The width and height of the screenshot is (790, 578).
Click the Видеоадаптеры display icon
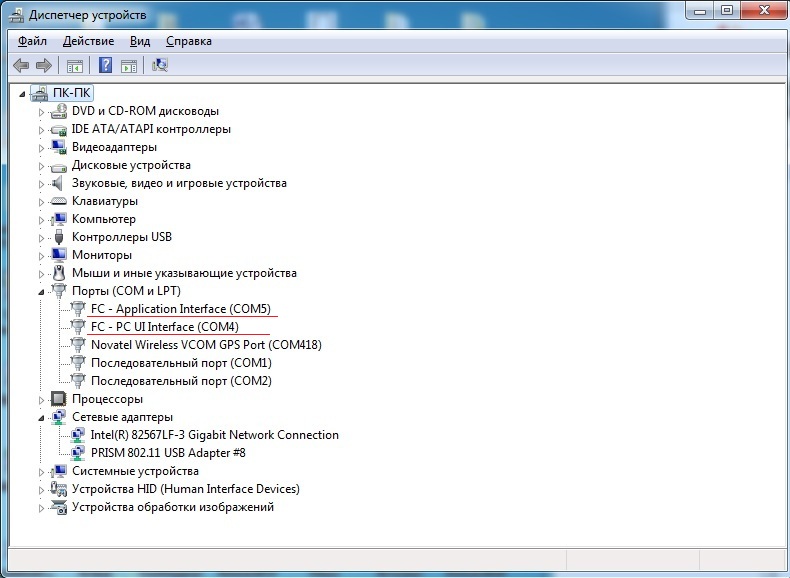click(59, 147)
